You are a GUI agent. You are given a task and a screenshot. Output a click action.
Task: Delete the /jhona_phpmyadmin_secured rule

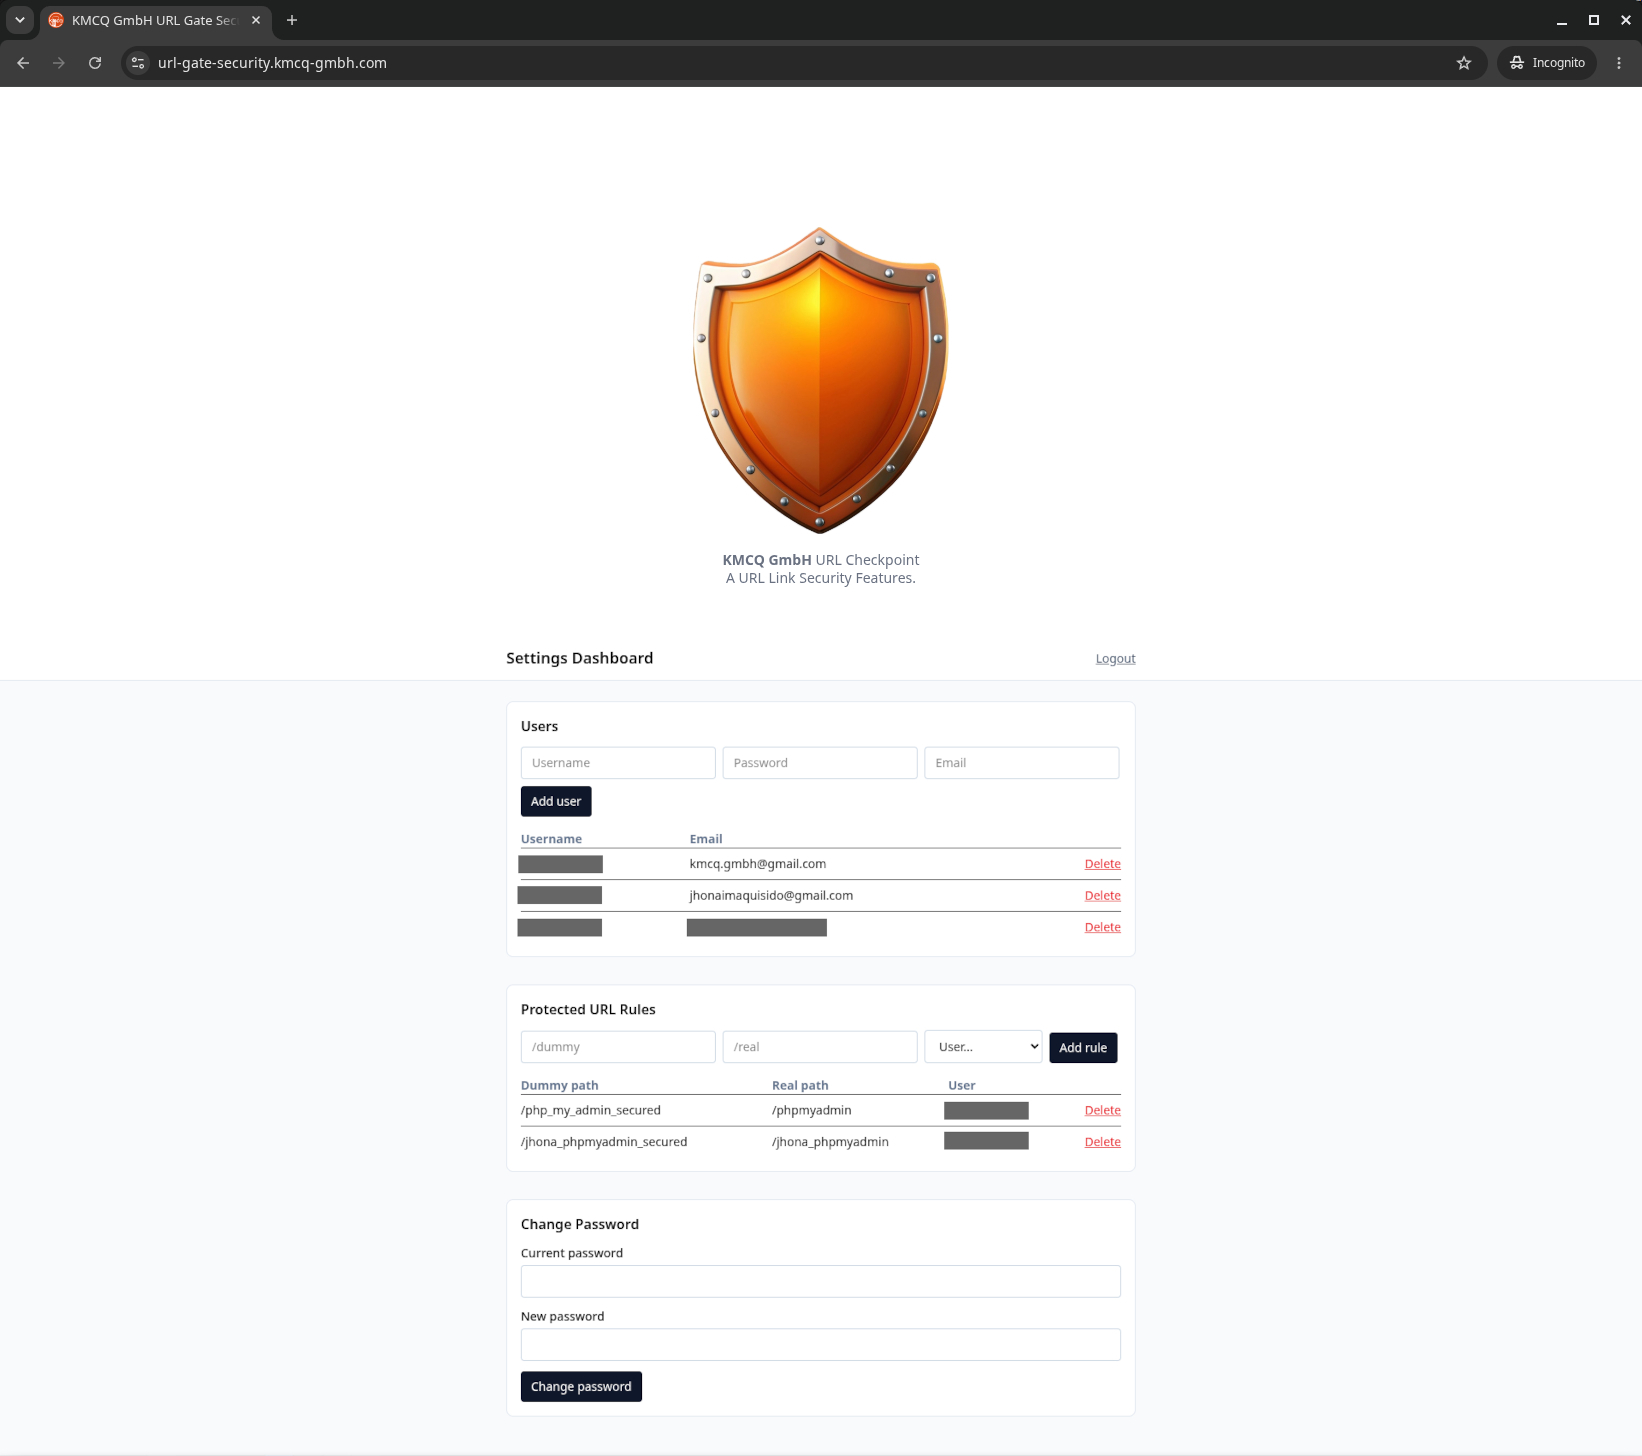(1102, 1142)
